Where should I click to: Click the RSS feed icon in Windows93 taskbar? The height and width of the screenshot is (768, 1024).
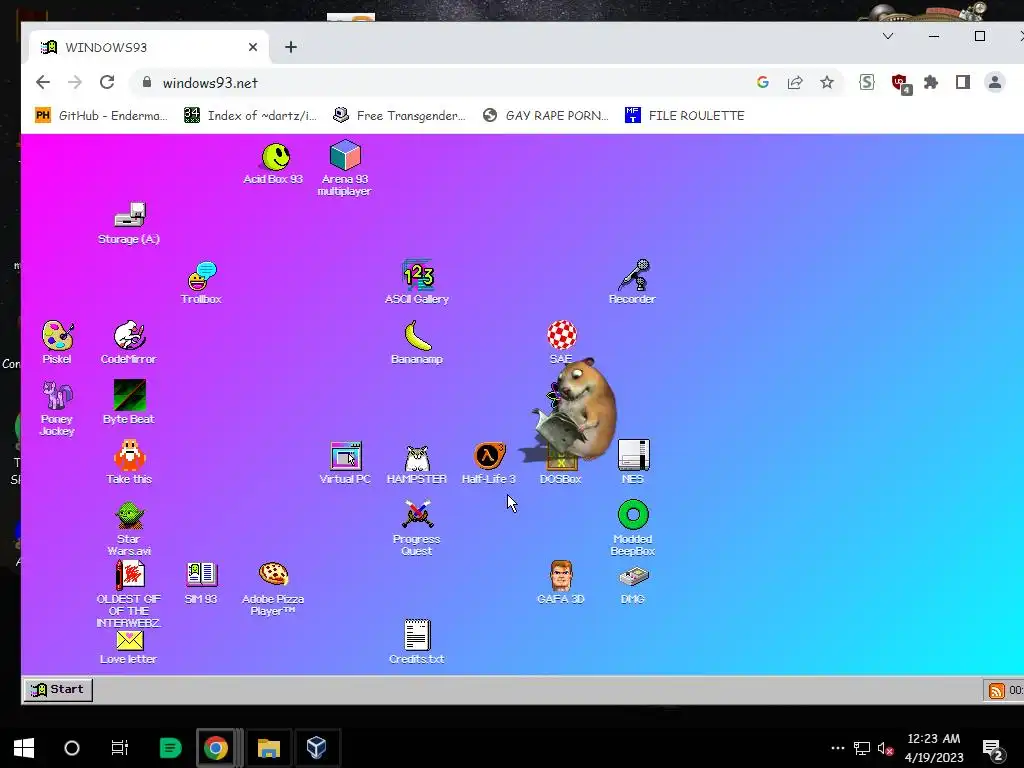point(997,690)
